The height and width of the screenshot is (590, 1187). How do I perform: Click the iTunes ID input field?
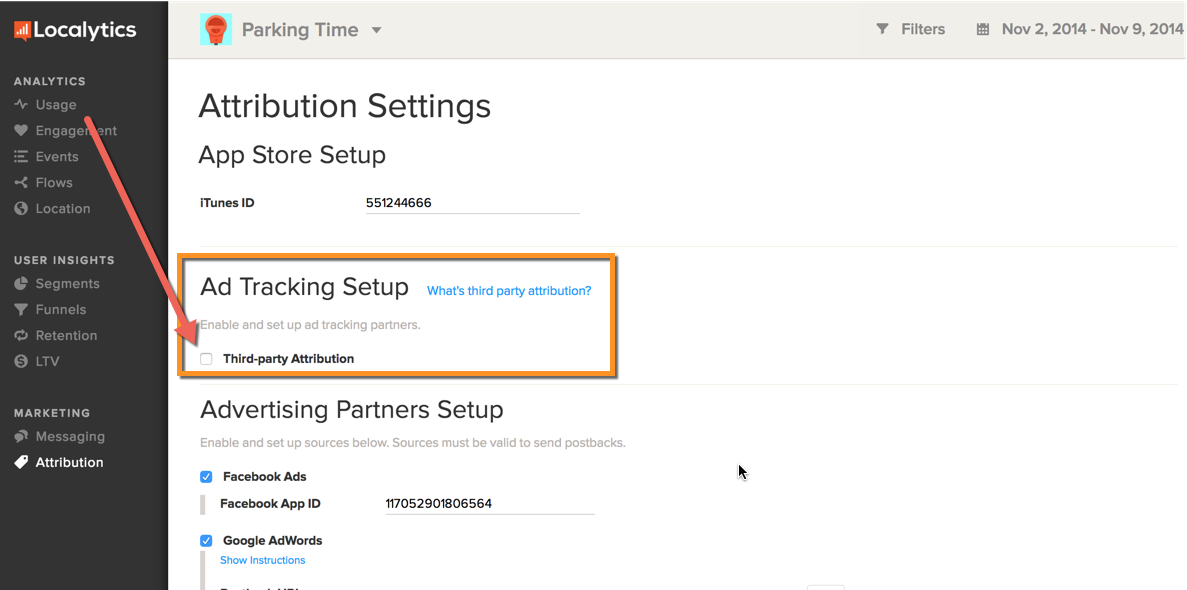(472, 203)
